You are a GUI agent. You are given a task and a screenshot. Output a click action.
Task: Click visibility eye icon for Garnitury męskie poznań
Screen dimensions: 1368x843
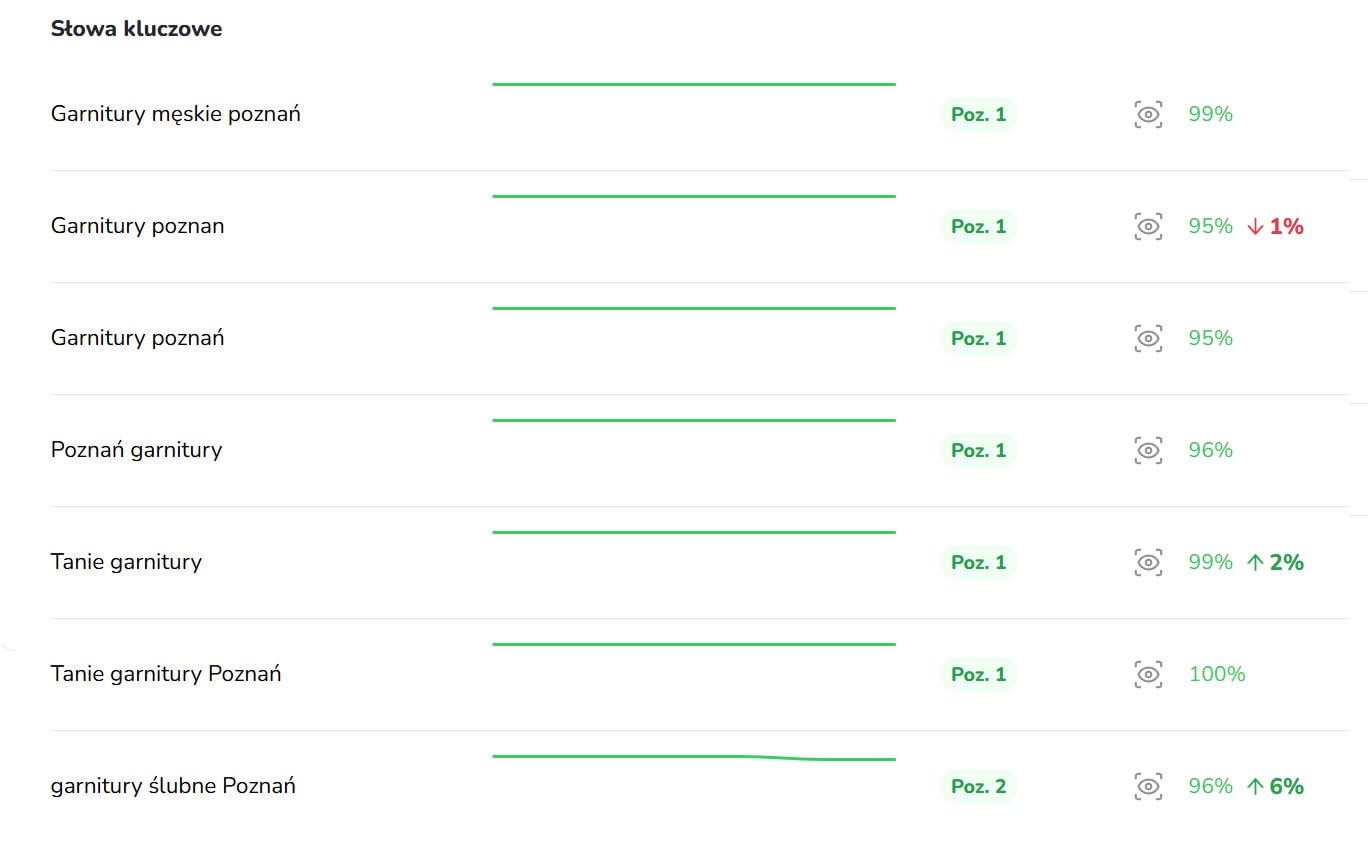point(1148,115)
